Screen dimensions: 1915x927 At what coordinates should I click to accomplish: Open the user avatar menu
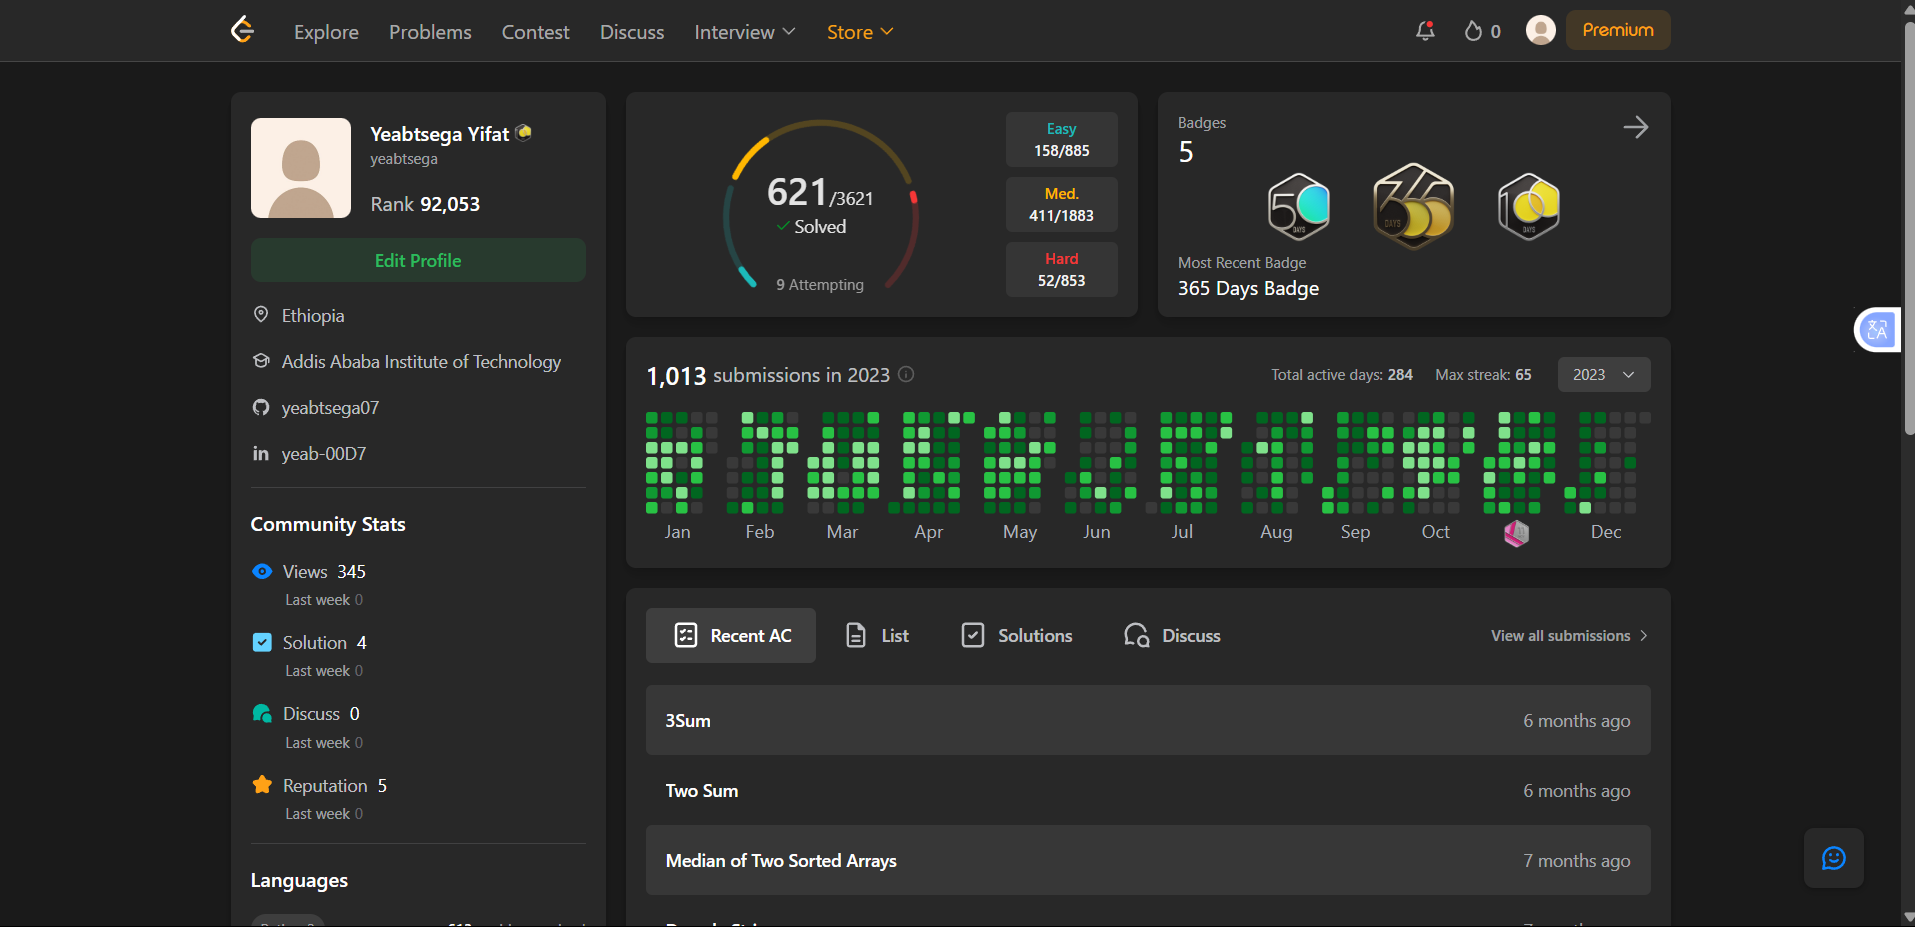(x=1540, y=31)
